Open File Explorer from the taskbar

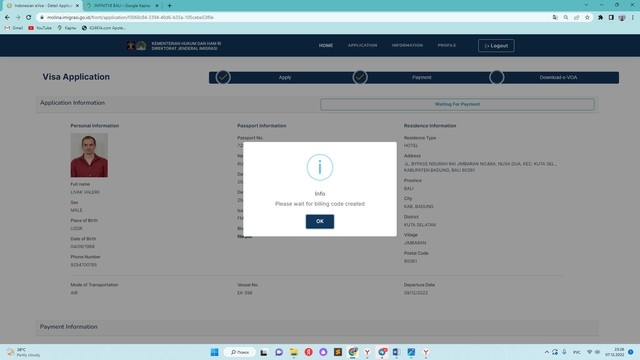click(x=294, y=352)
